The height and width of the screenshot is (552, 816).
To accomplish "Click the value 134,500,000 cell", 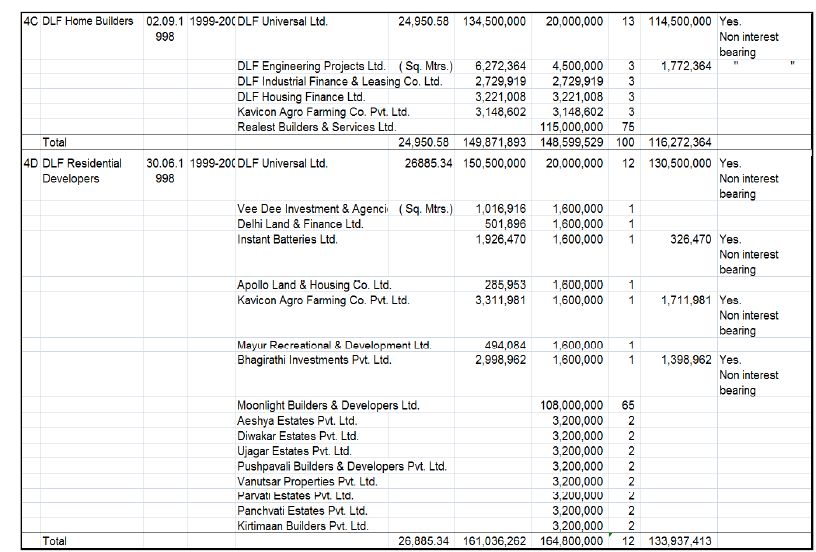I will (498, 21).
